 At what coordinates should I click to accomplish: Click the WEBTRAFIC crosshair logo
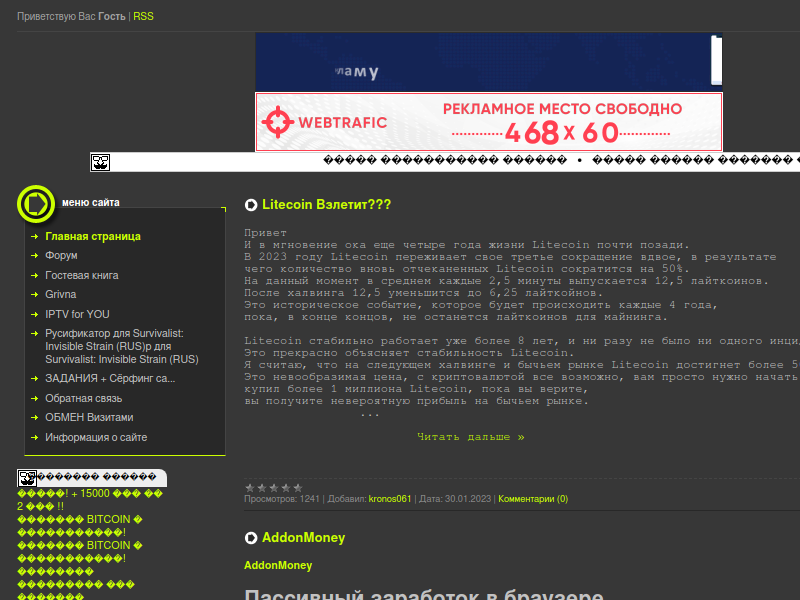click(x=278, y=122)
